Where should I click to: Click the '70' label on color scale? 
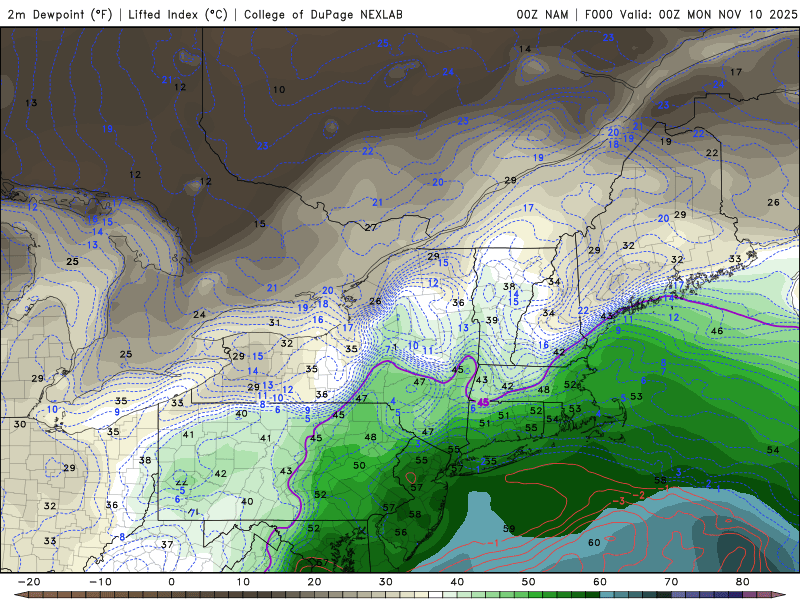(671, 582)
